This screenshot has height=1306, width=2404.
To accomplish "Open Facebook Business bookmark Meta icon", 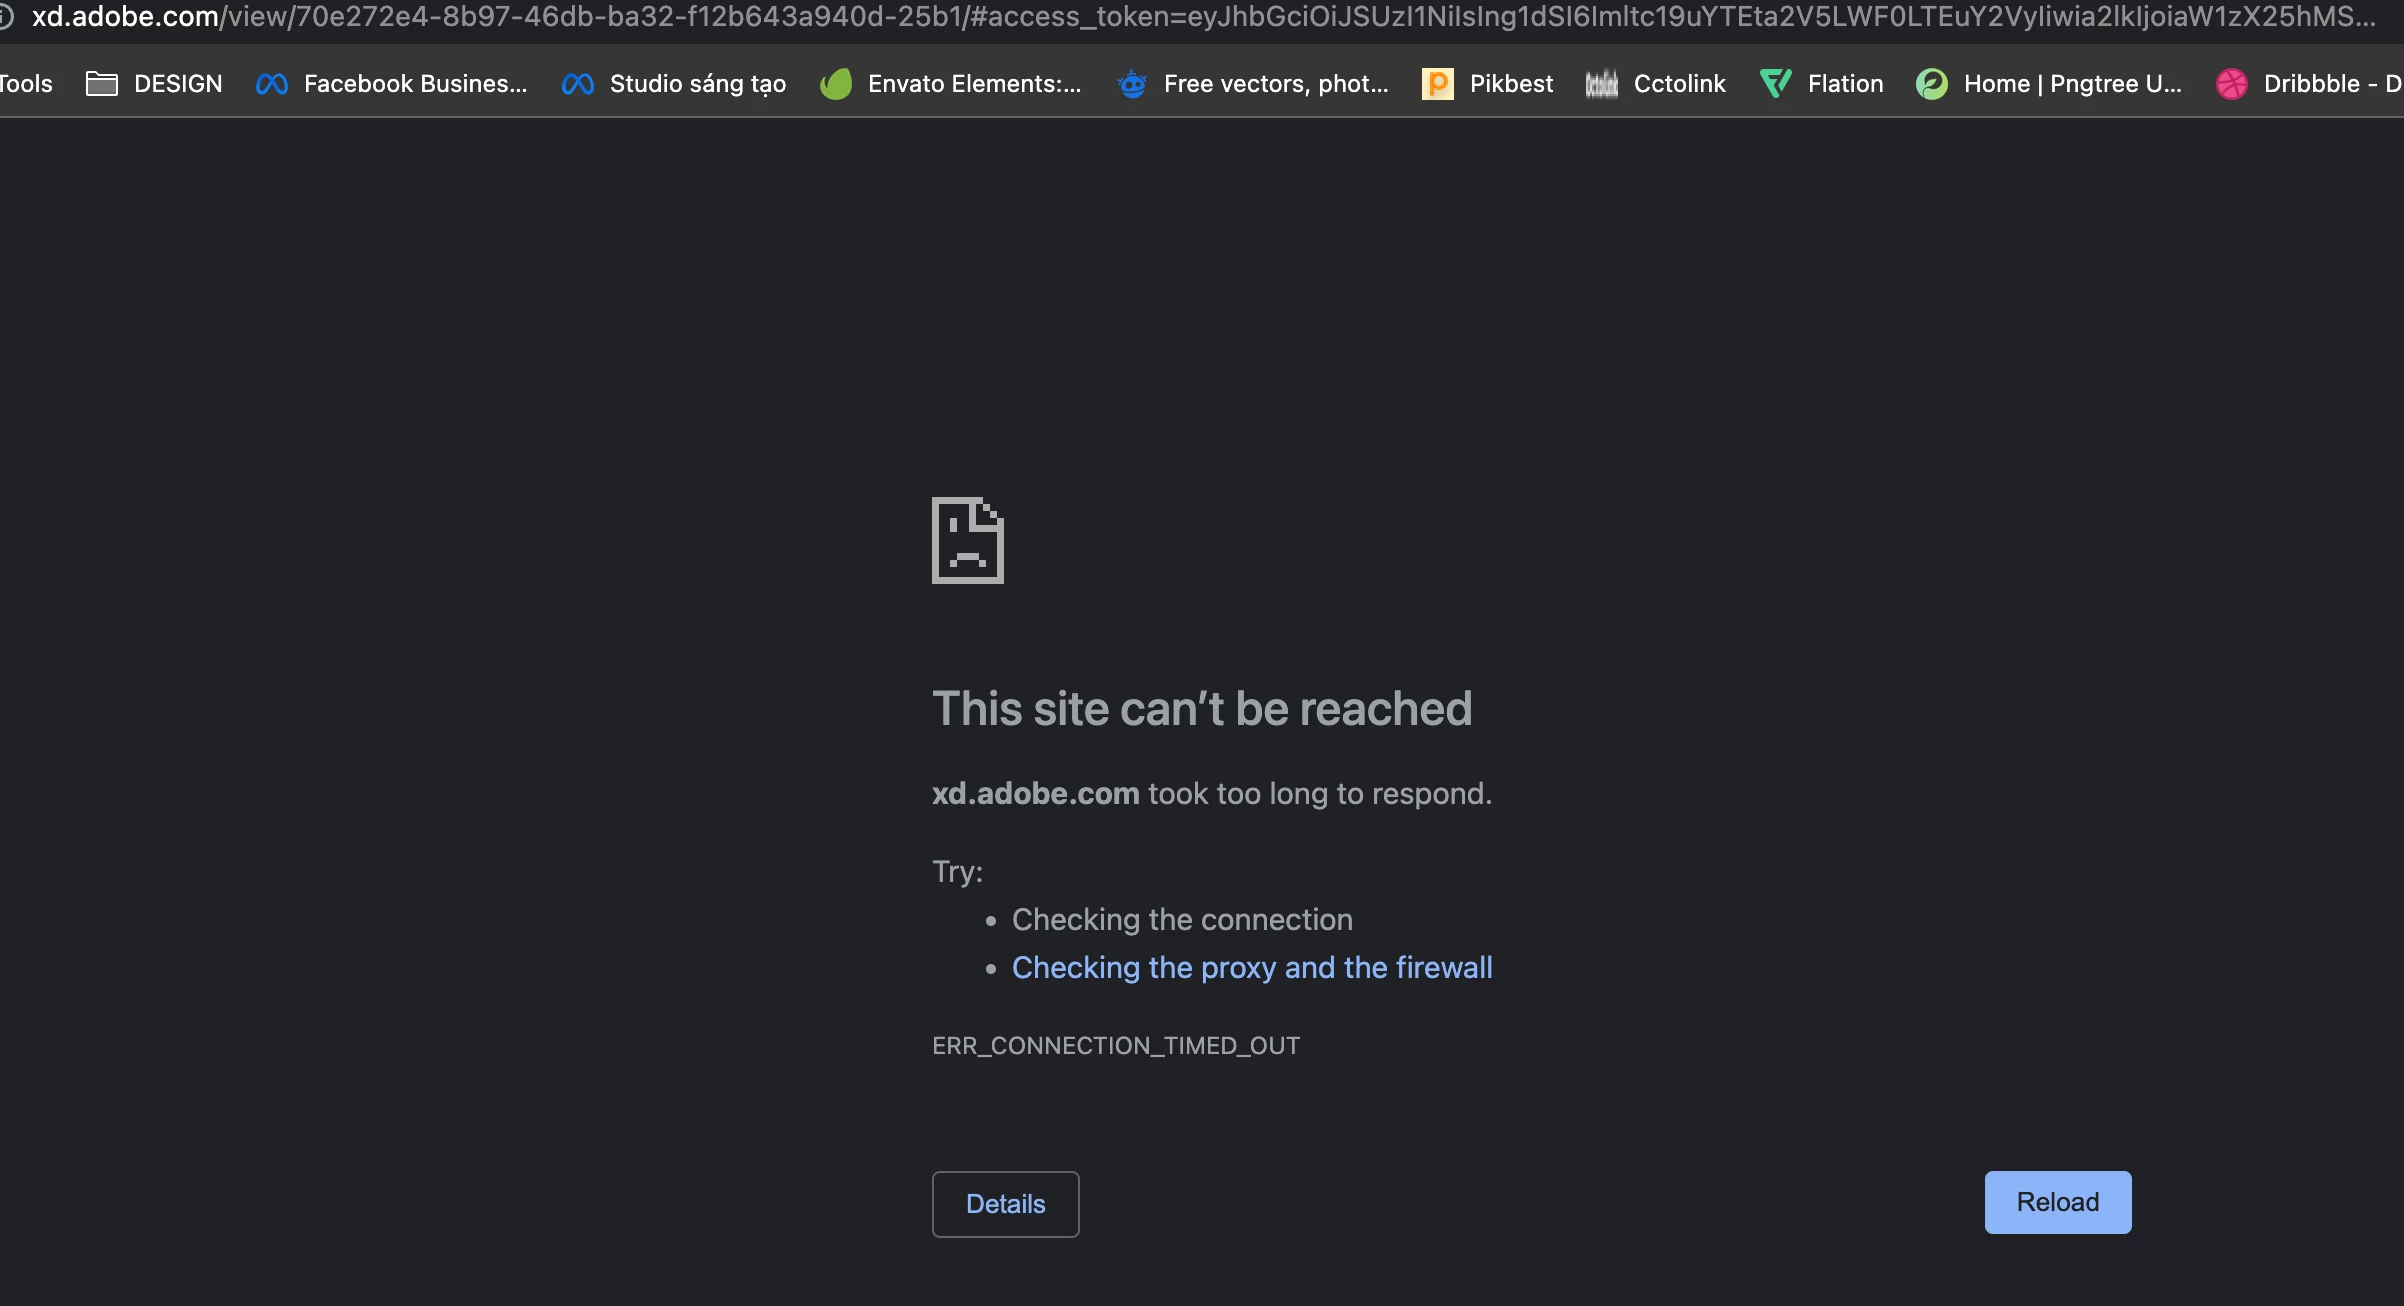I will click(x=272, y=84).
